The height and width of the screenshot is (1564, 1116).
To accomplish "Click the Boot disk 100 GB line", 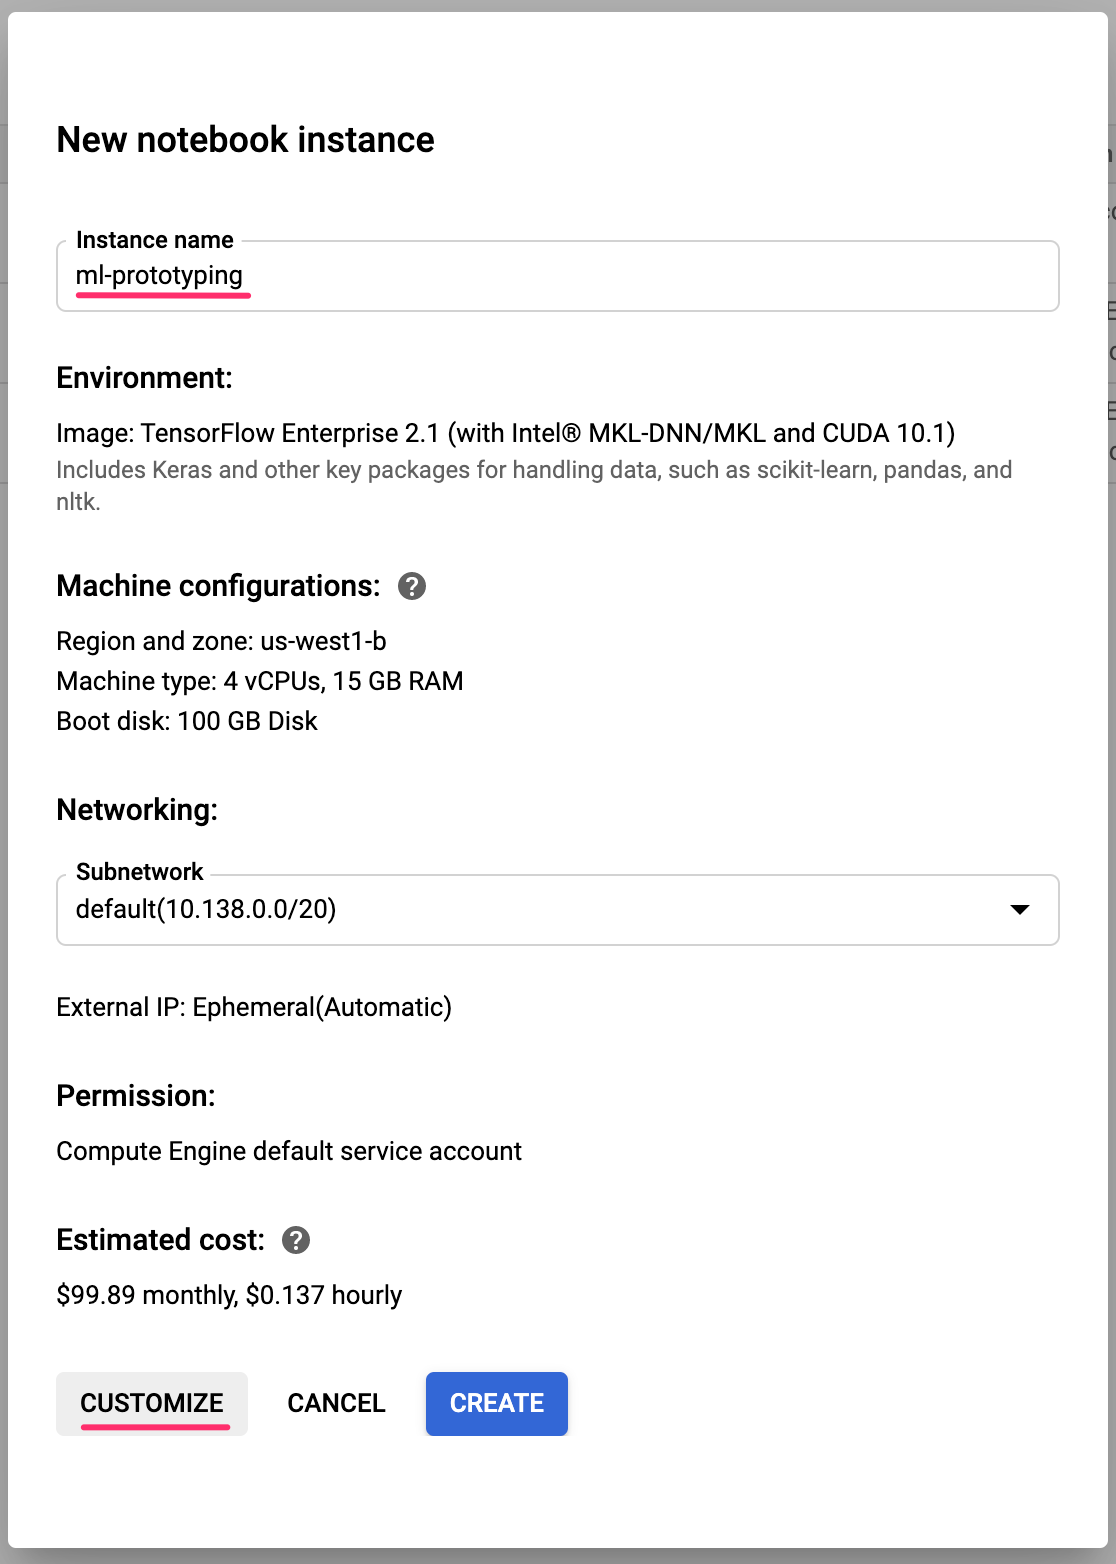I will pyautogui.click(x=187, y=721).
